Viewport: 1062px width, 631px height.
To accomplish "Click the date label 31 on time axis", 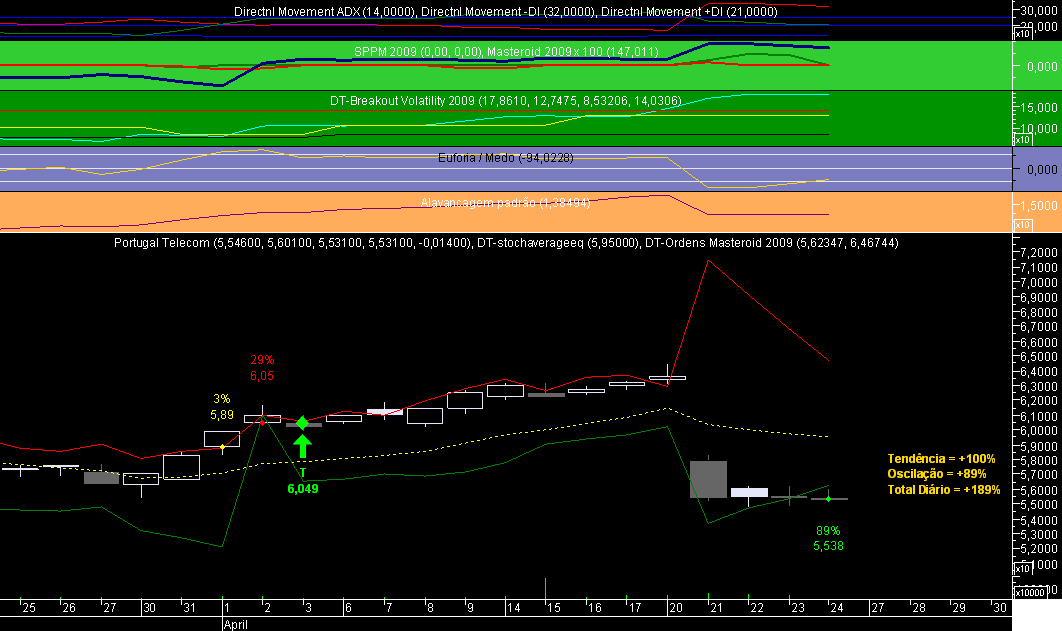I will pos(190,608).
